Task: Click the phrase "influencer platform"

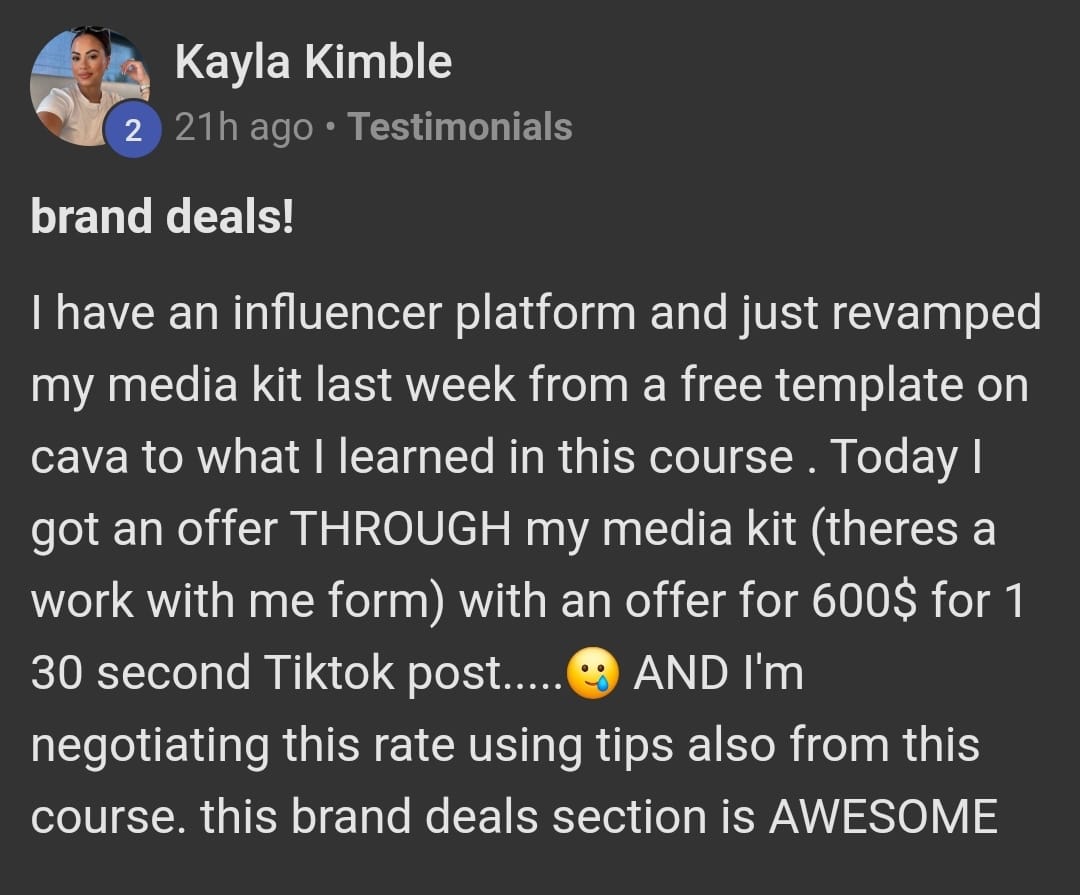Action: (x=434, y=314)
